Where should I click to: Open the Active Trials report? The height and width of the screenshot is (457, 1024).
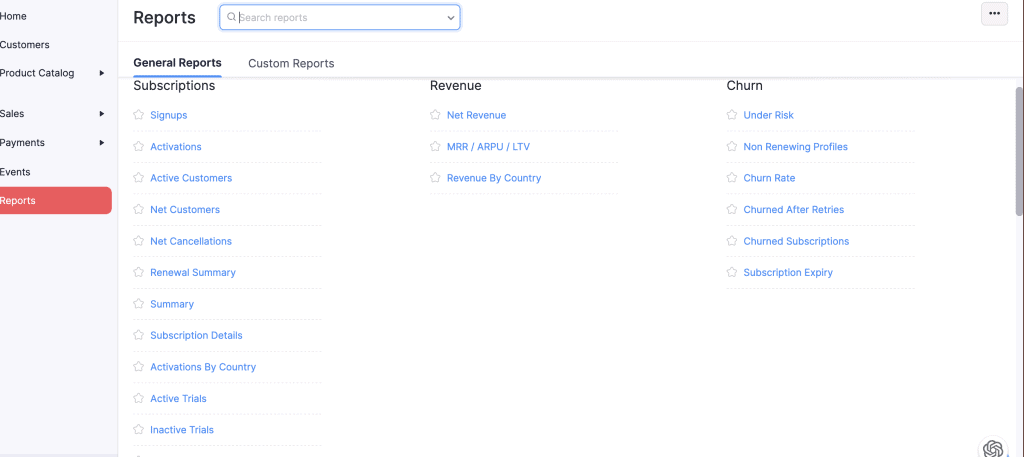click(x=178, y=398)
